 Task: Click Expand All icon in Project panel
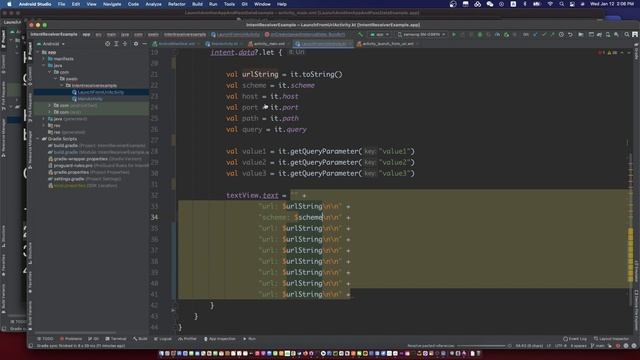click(x=116, y=44)
